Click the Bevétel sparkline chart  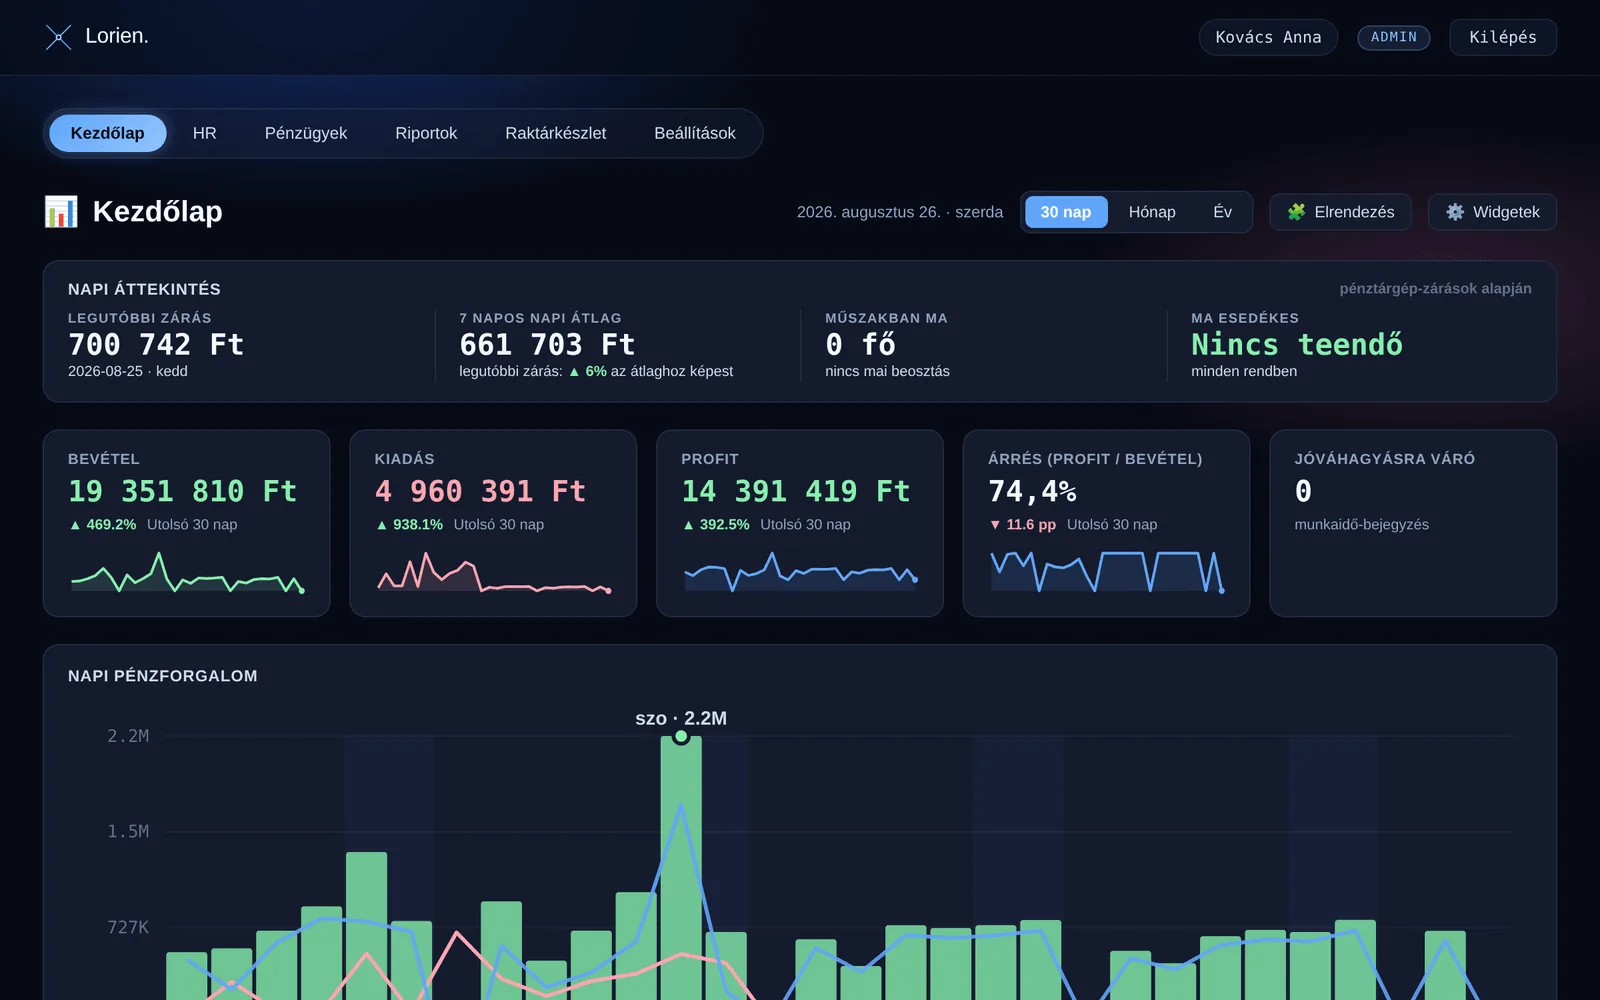pyautogui.click(x=187, y=572)
